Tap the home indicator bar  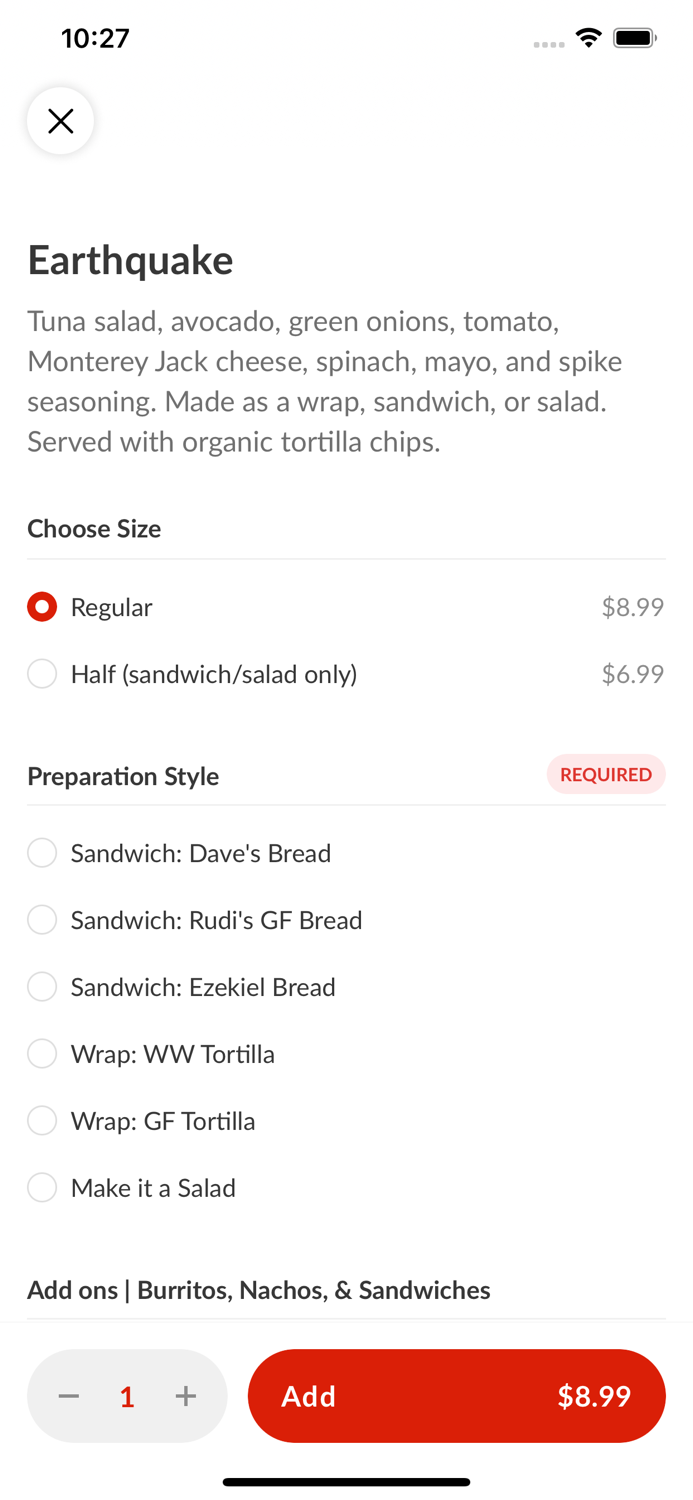[346, 1482]
